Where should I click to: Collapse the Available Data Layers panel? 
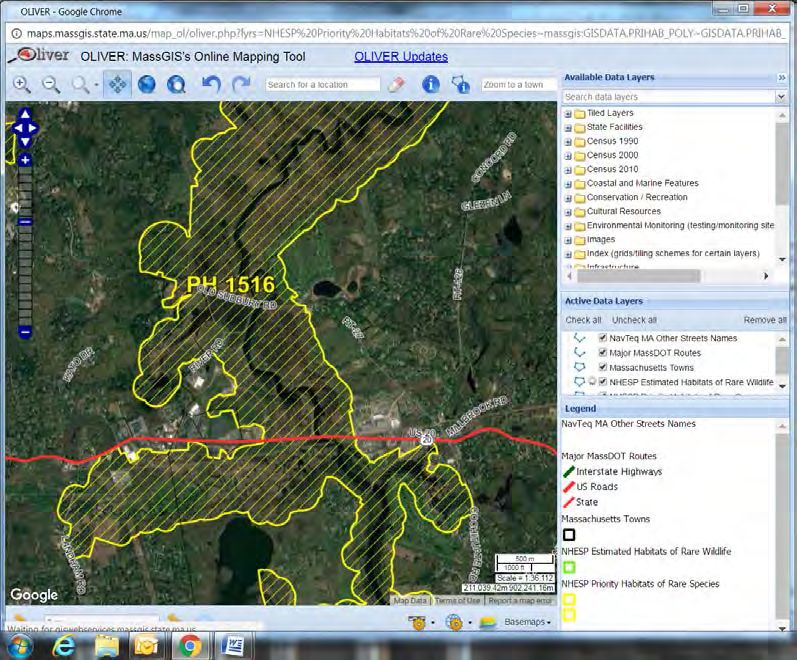782,77
